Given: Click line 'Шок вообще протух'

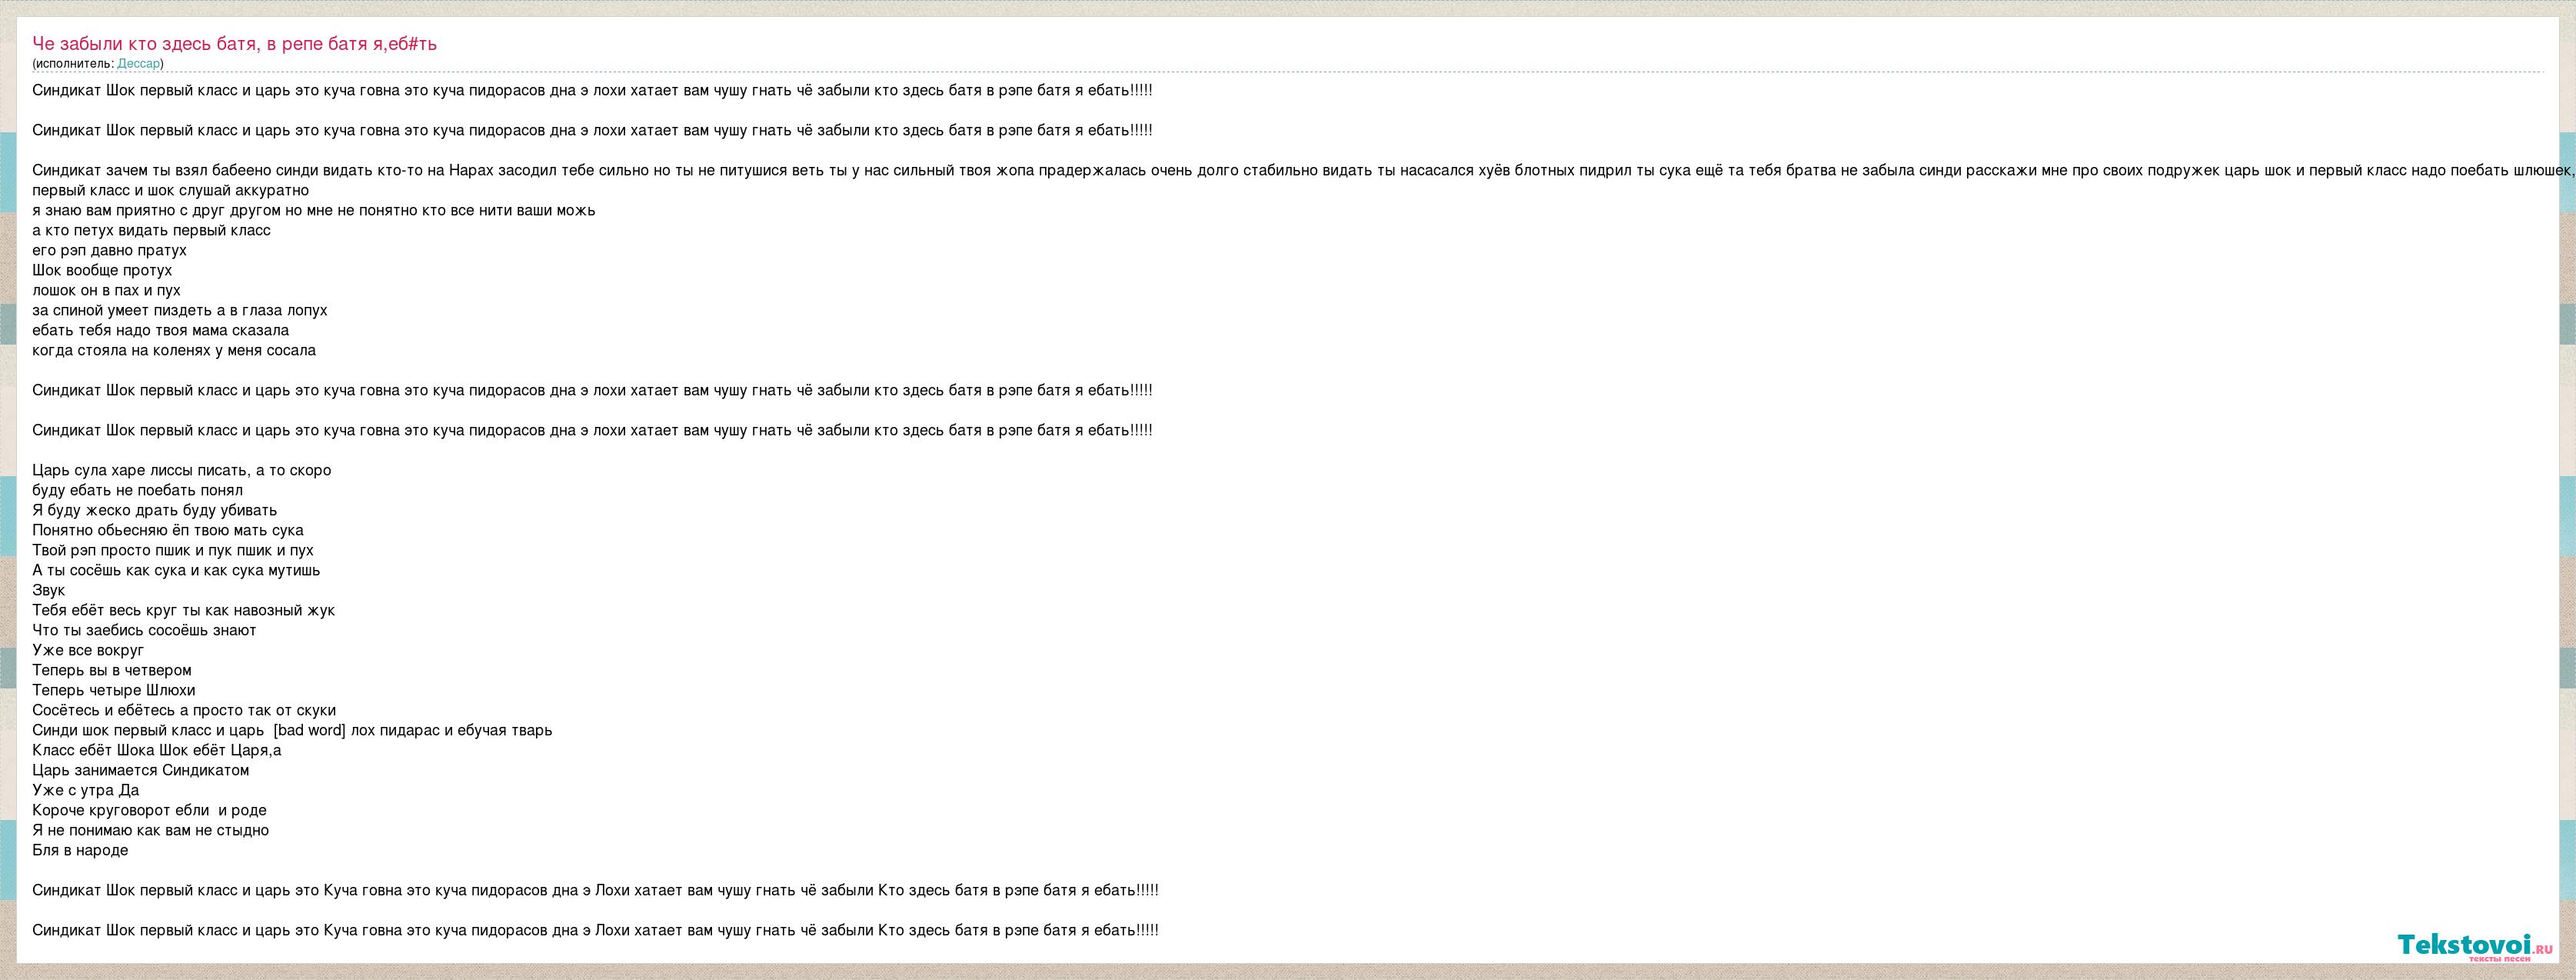Looking at the screenshot, I should click(x=102, y=271).
